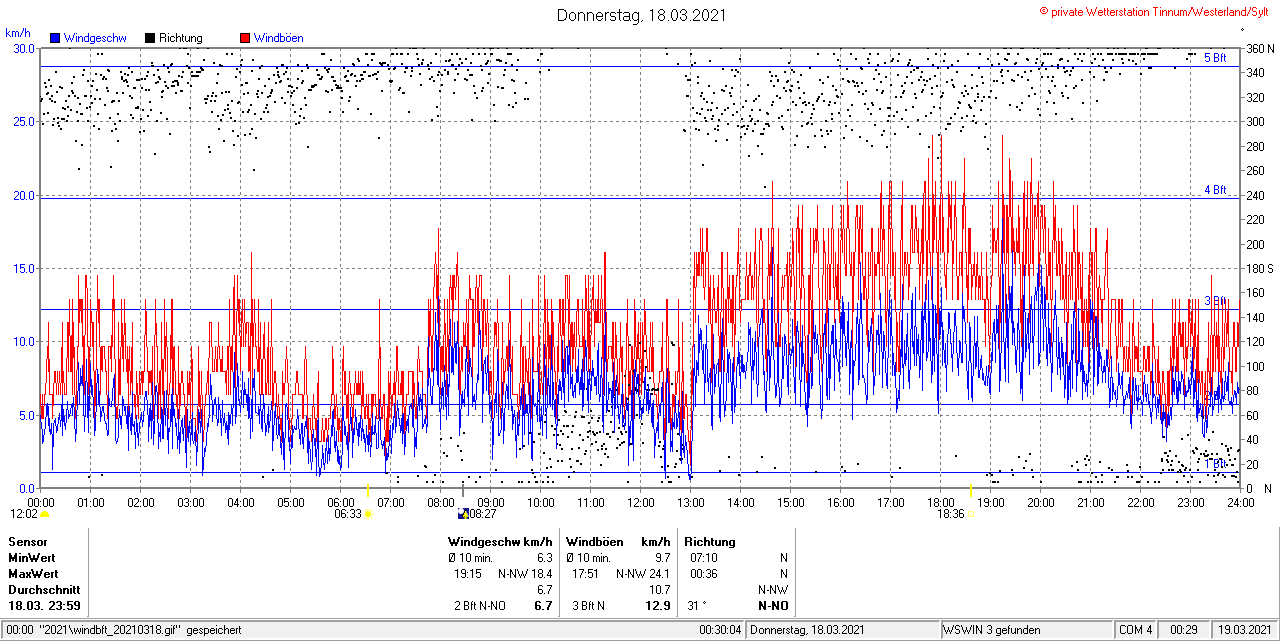Click the km/h unit label at top left

(18, 33)
